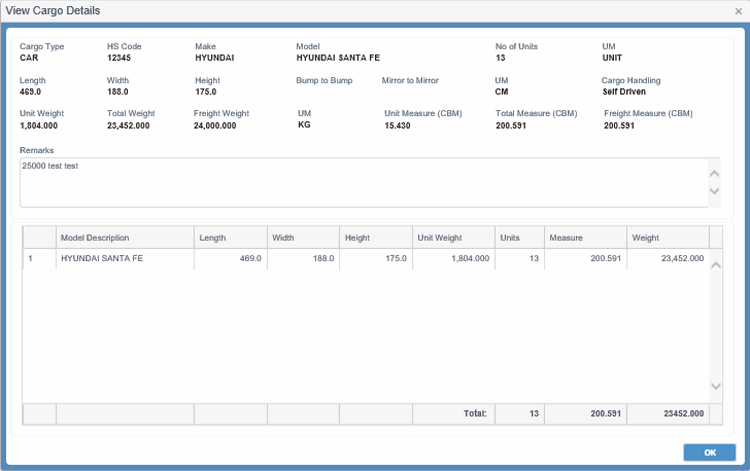Close the View Cargo Details dialog
The height and width of the screenshot is (471, 750).
pyautogui.click(x=738, y=11)
